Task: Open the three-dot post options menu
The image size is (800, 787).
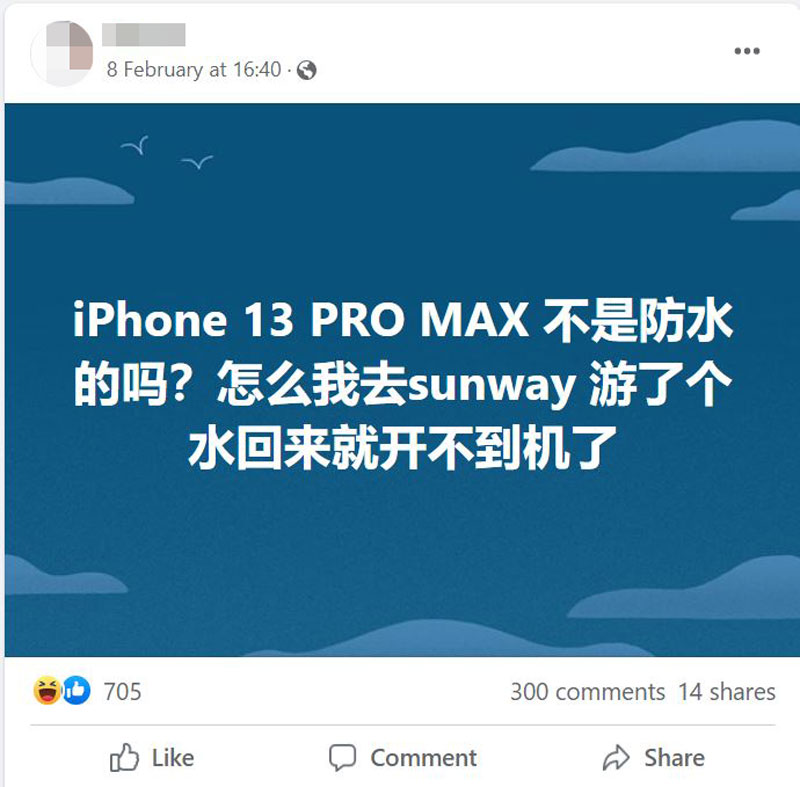Action: coord(747,51)
